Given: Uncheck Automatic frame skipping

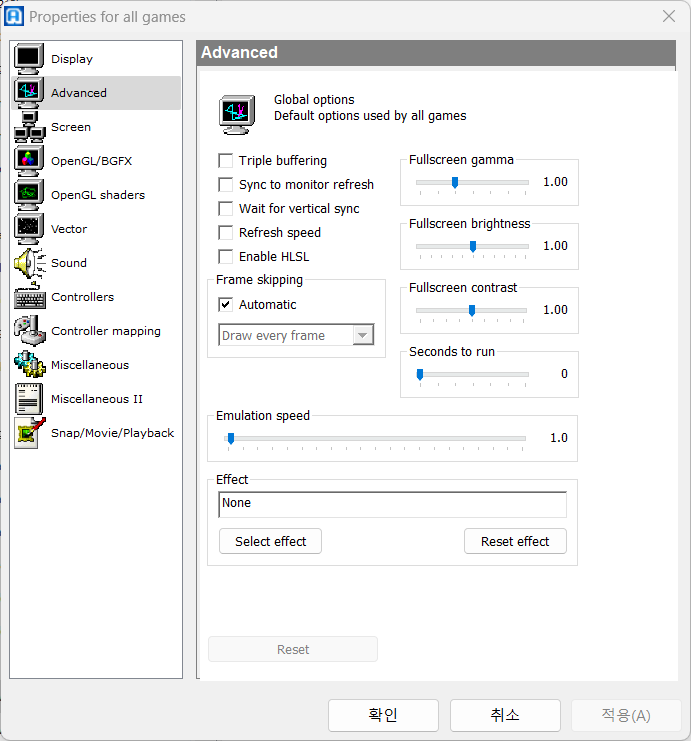Looking at the screenshot, I should point(225,304).
